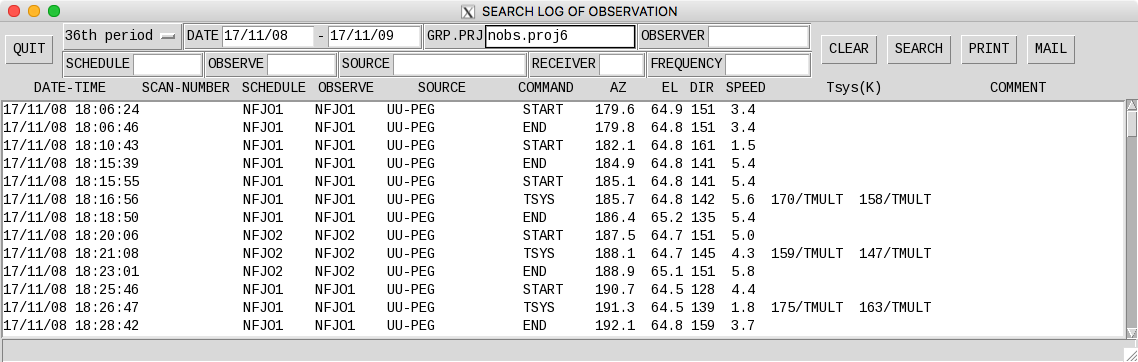Screen dimensions: 1138x362
Task: Click NFJO2 schedule in 18:20:06 row
Action: tap(263, 236)
